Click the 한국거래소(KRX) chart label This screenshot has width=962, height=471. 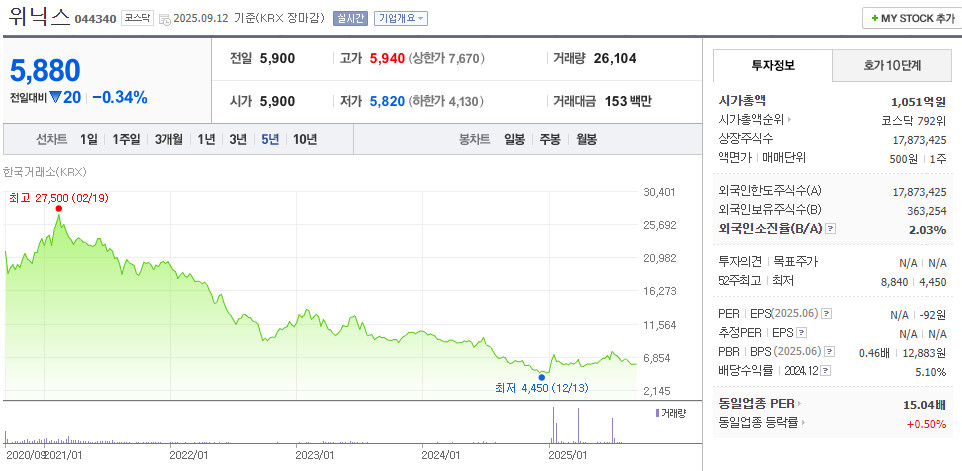(x=44, y=172)
